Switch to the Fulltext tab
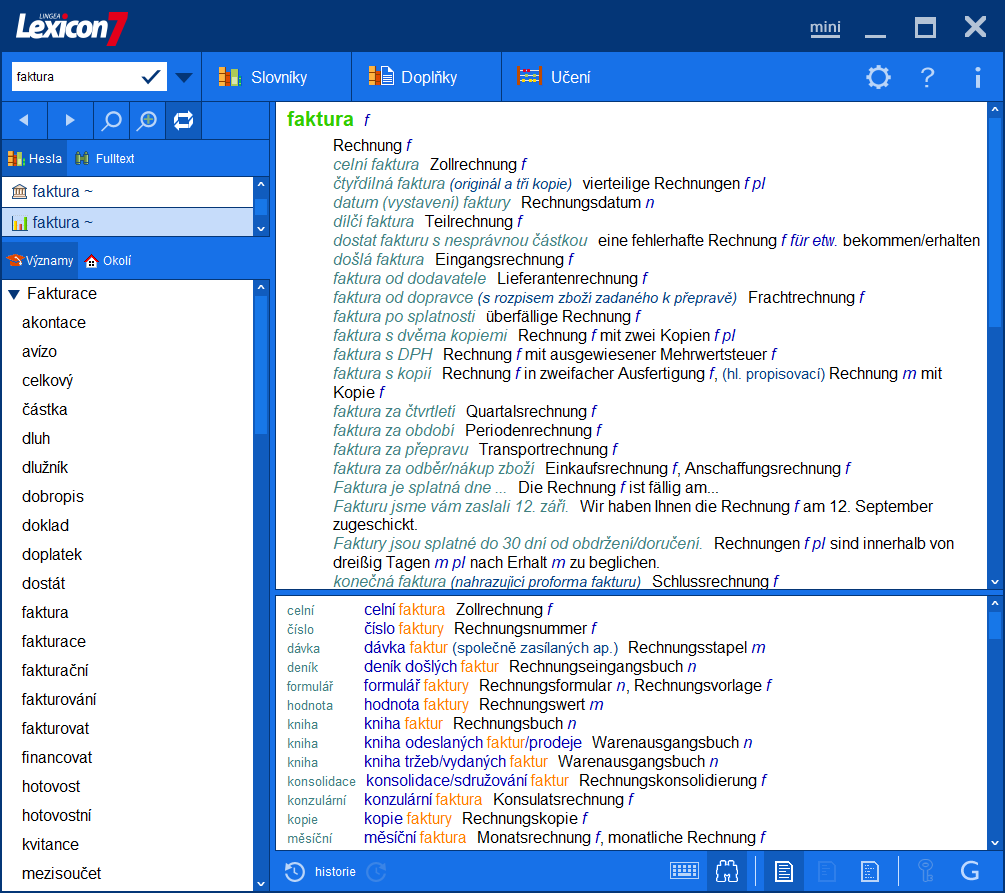This screenshot has height=893, width=1005. tap(105, 158)
